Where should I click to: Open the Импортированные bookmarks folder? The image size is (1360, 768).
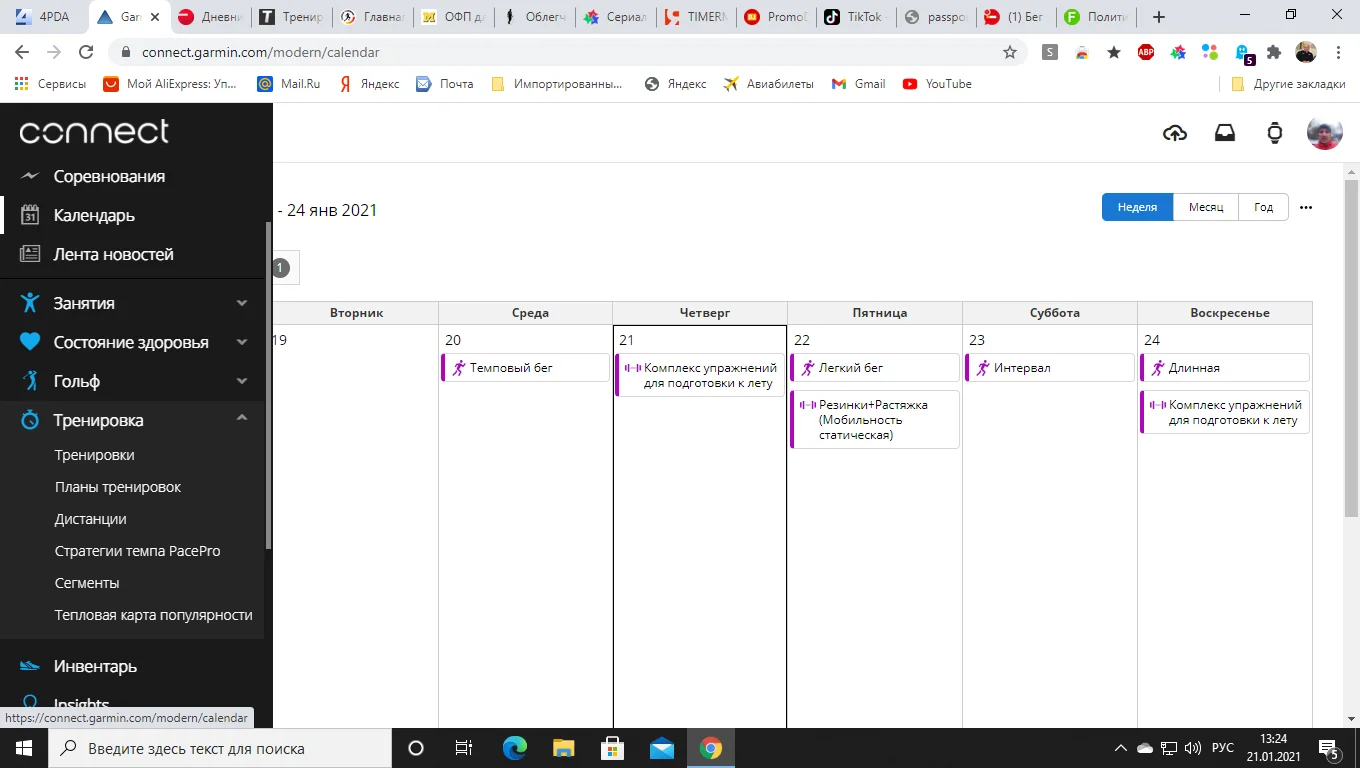point(557,84)
